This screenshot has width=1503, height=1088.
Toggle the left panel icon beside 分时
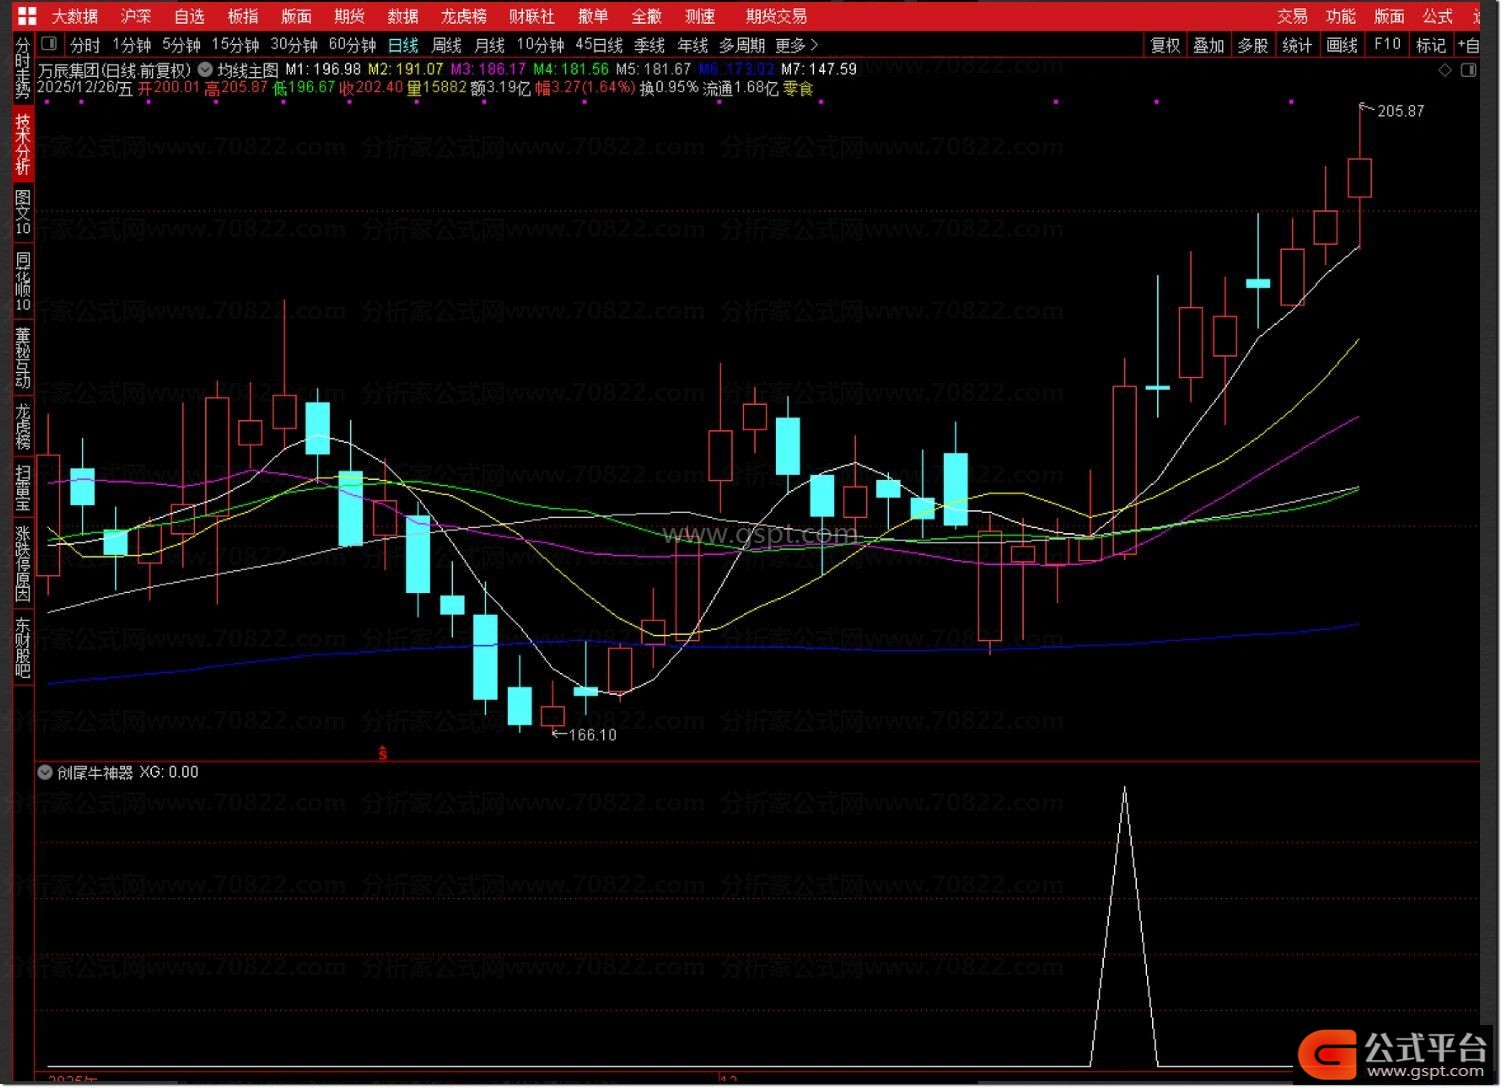tap(49, 44)
